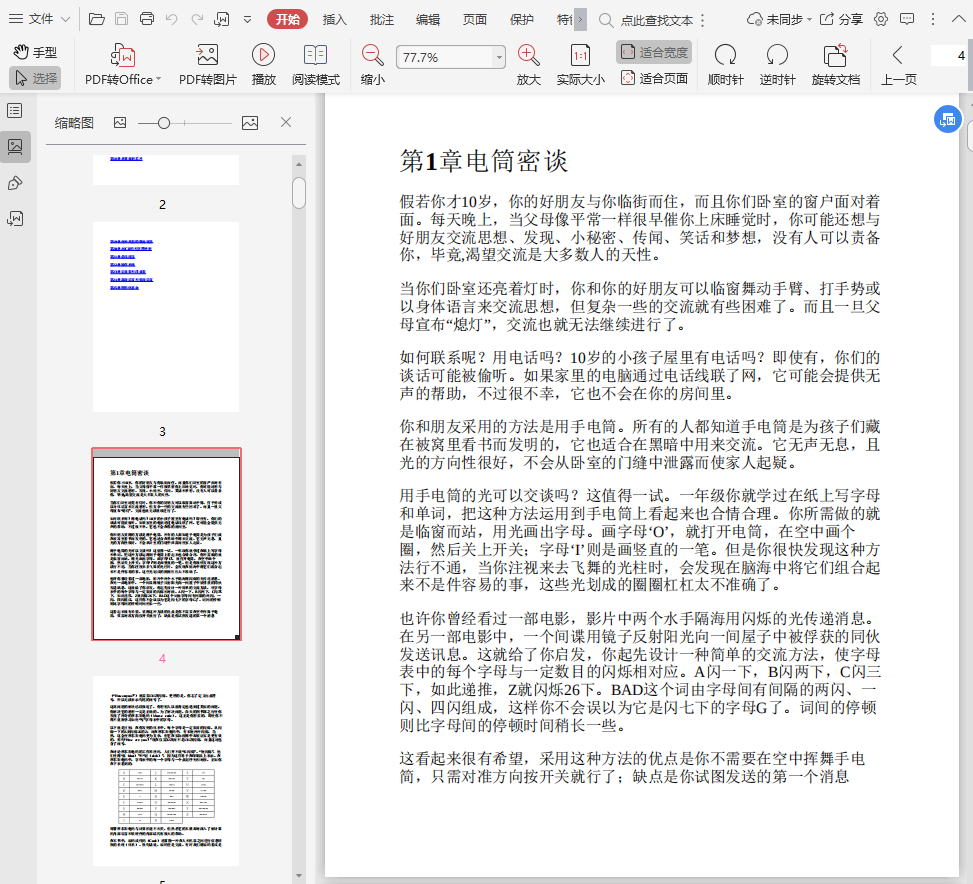The image size is (973, 884).
Task: Expand more ribbon tabs chevron
Action: tap(580, 19)
